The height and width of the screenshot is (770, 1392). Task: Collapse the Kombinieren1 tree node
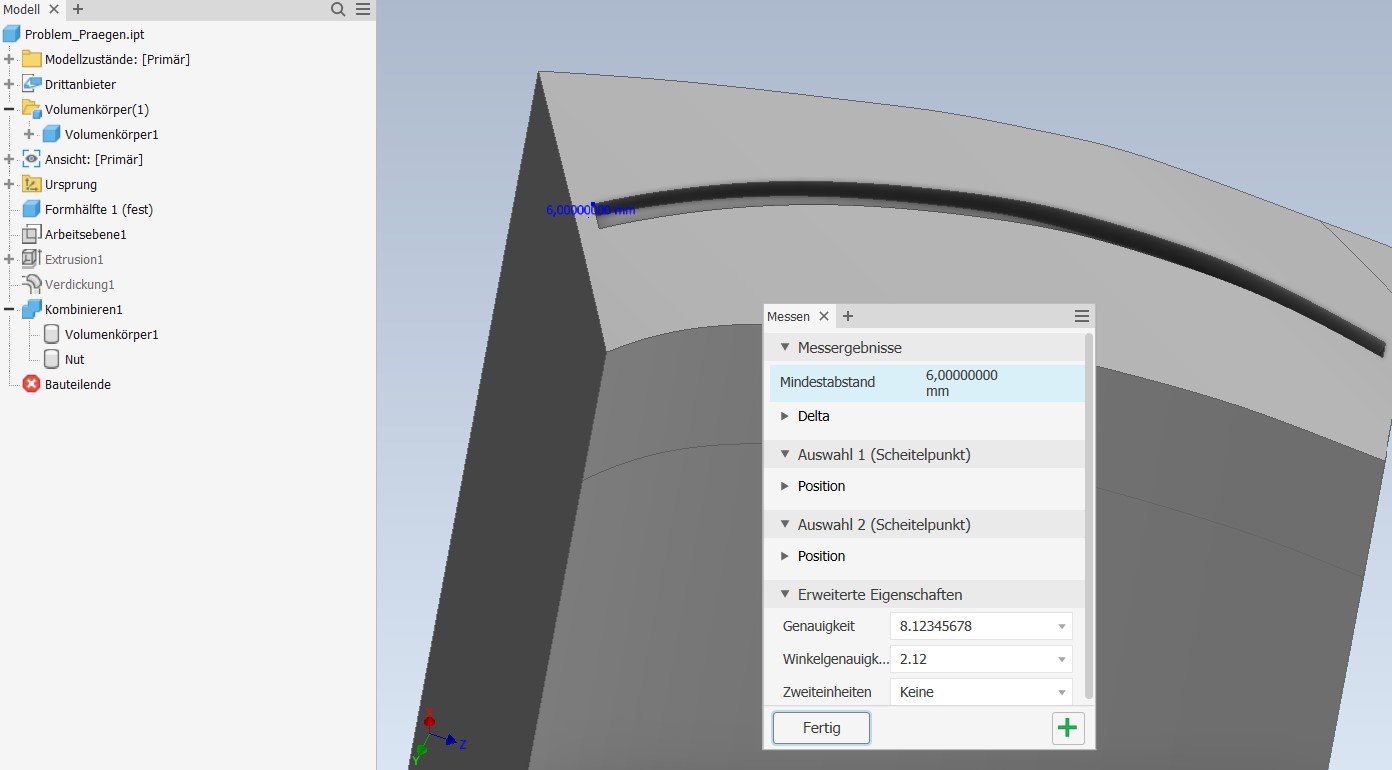9,309
